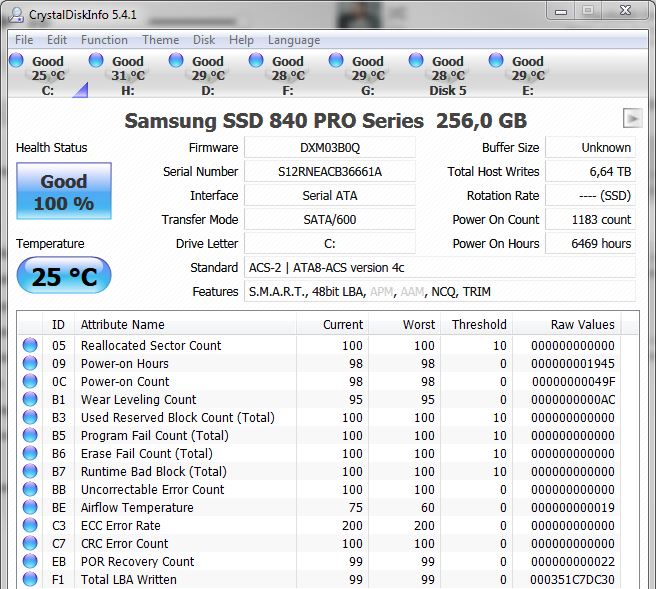
Task: Click raw value 000000001945
Action: [573, 364]
